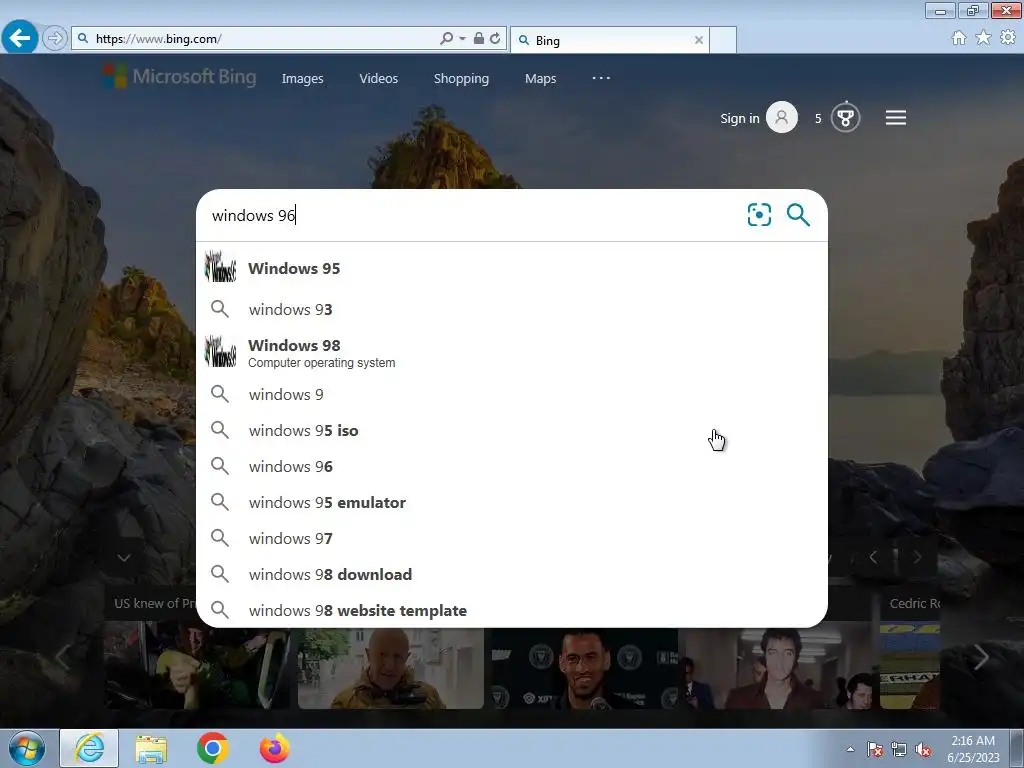Collapse news feed with down chevron
1024x768 pixels.
(x=124, y=557)
